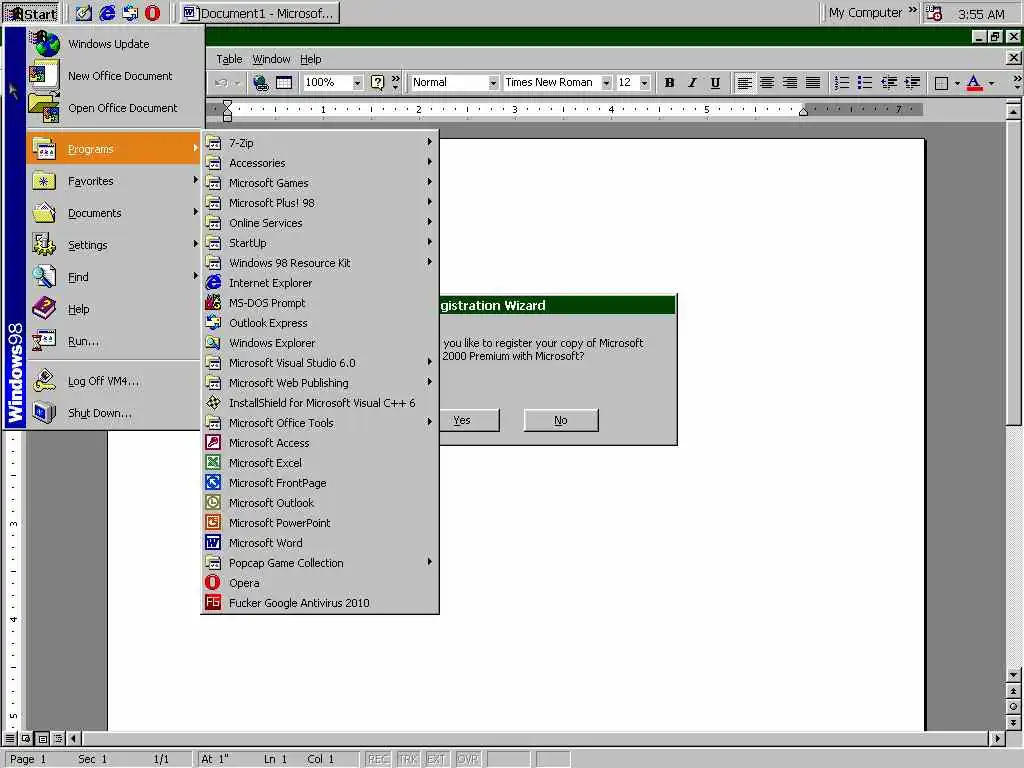Viewport: 1024px width, 768px height.
Task: Open the font size 12 dropdown
Action: pos(645,83)
